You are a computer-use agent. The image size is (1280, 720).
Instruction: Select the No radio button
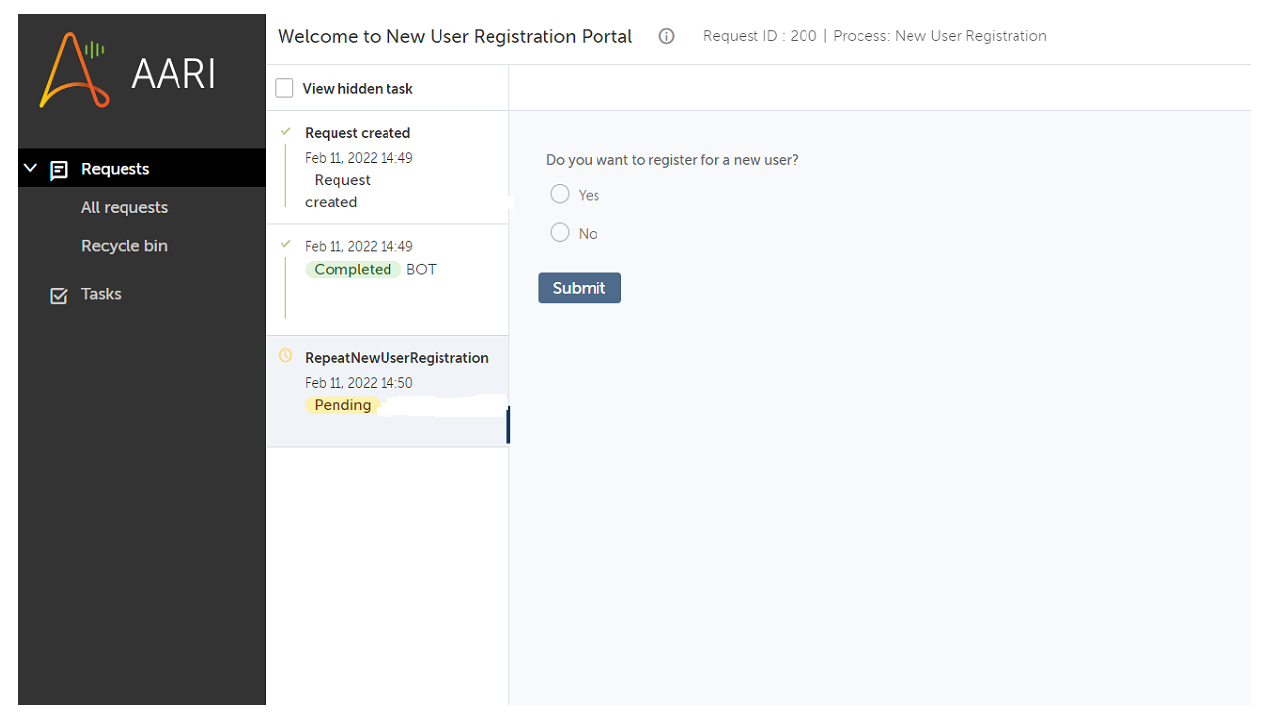coord(560,233)
